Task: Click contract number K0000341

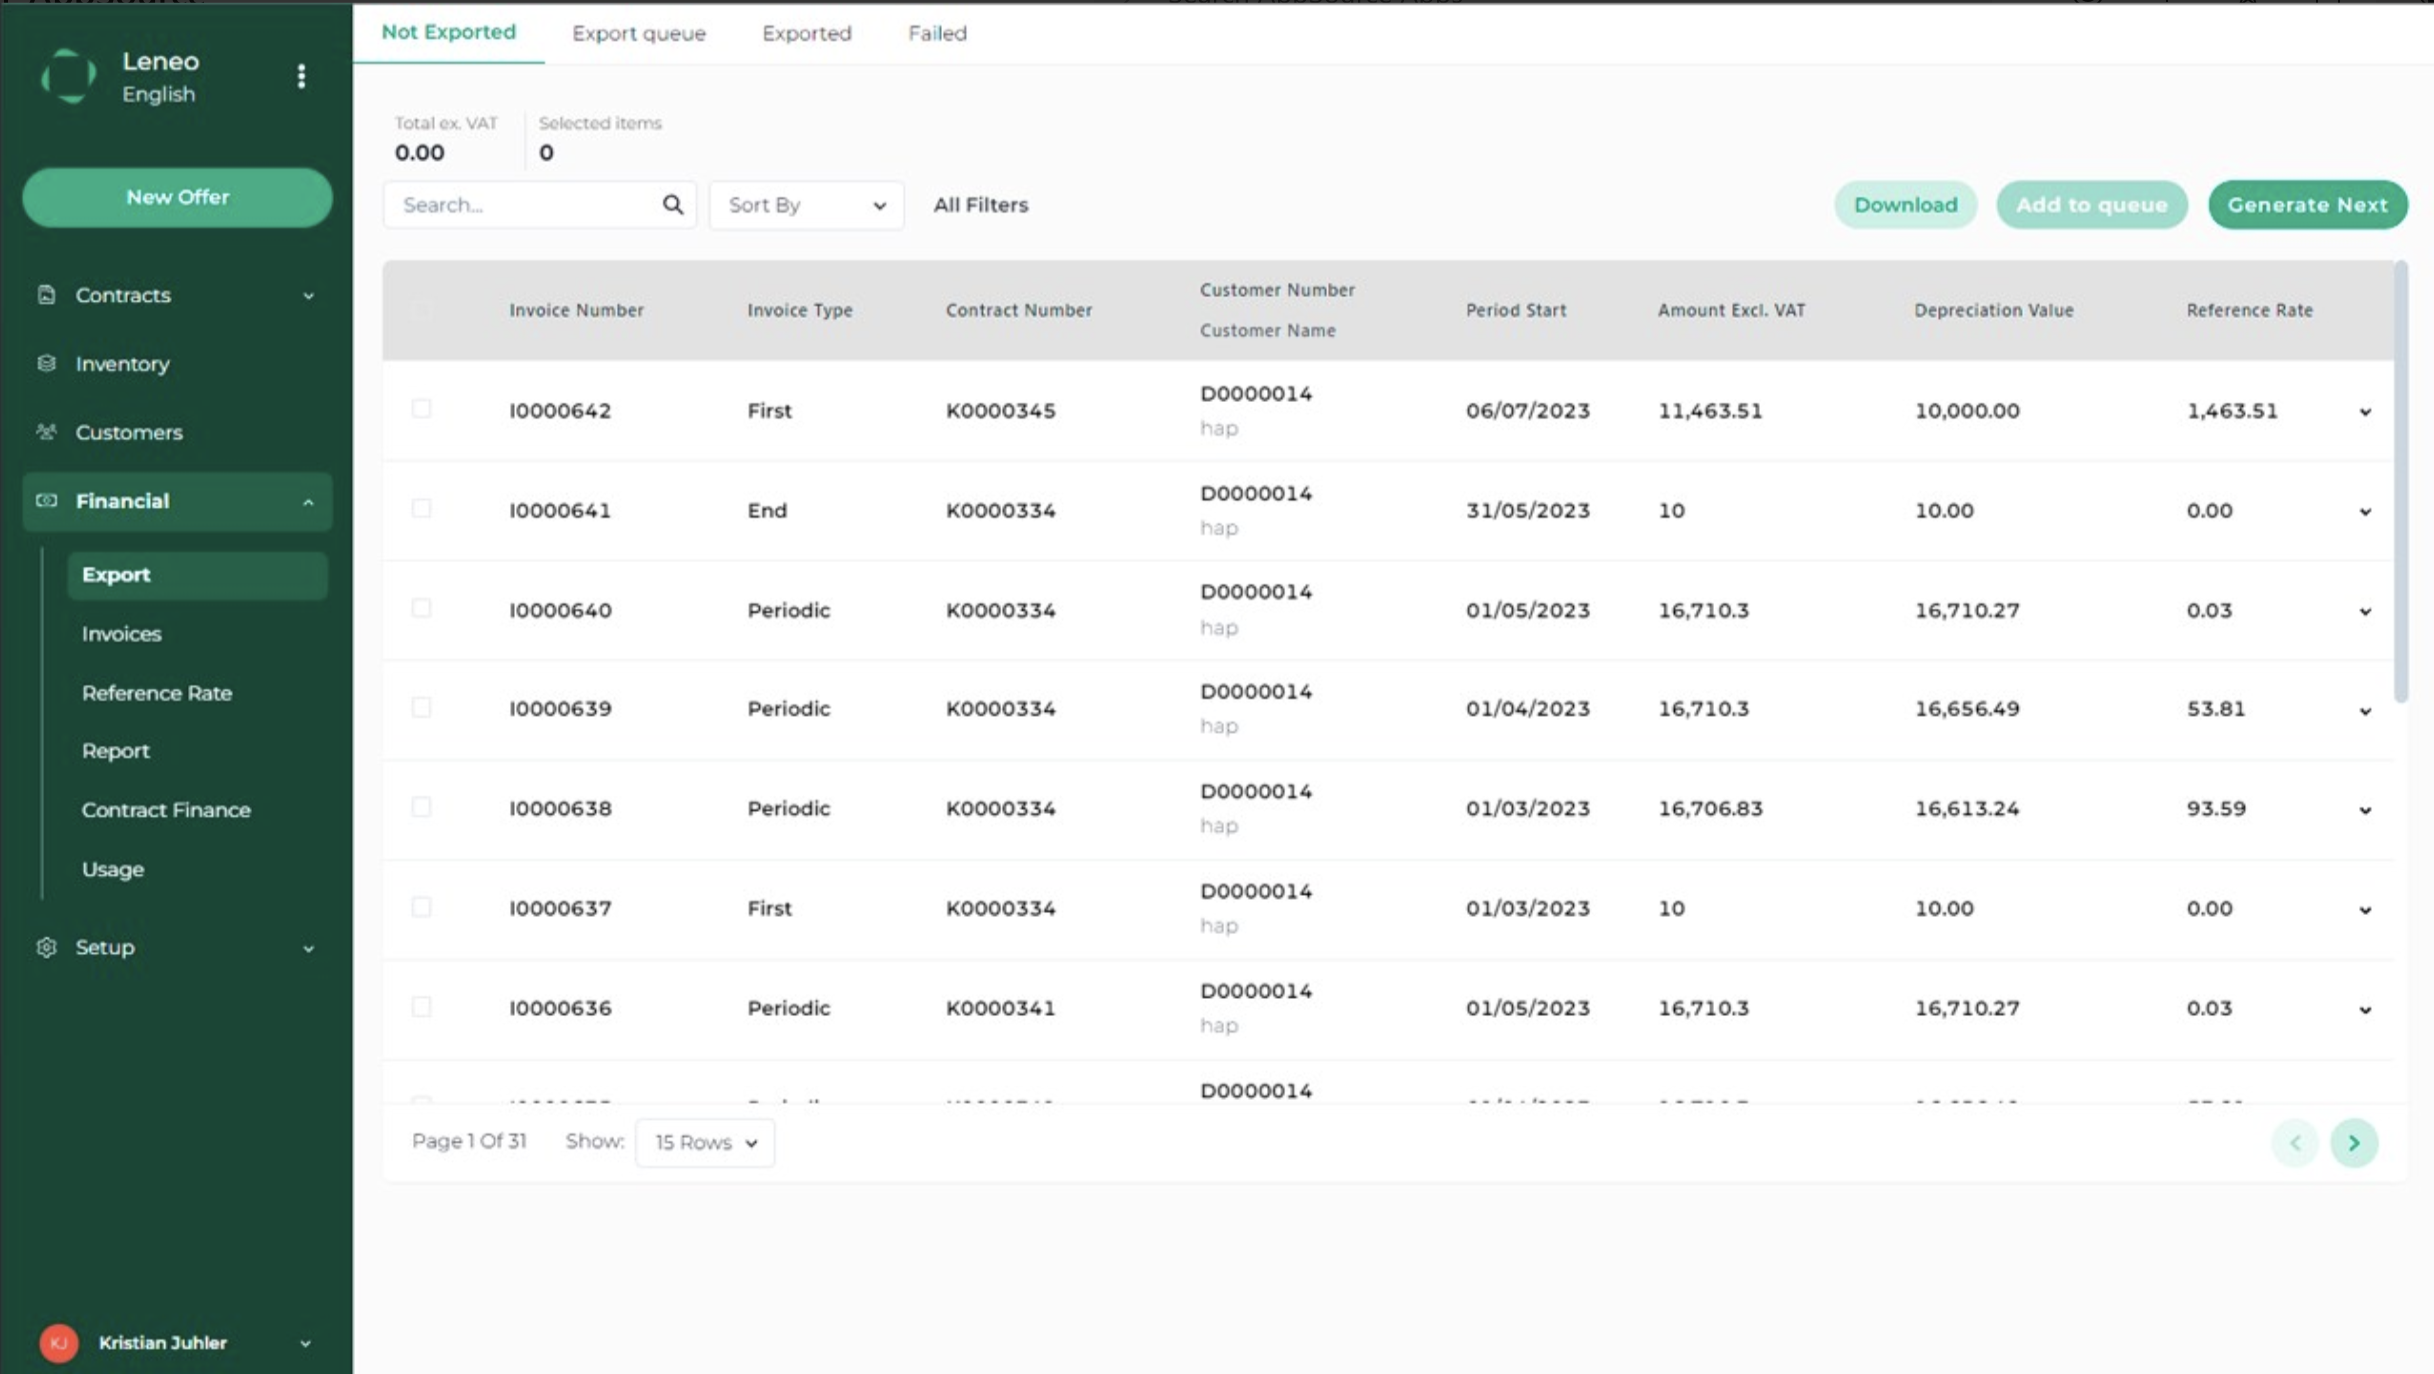Action: pos(1000,1008)
